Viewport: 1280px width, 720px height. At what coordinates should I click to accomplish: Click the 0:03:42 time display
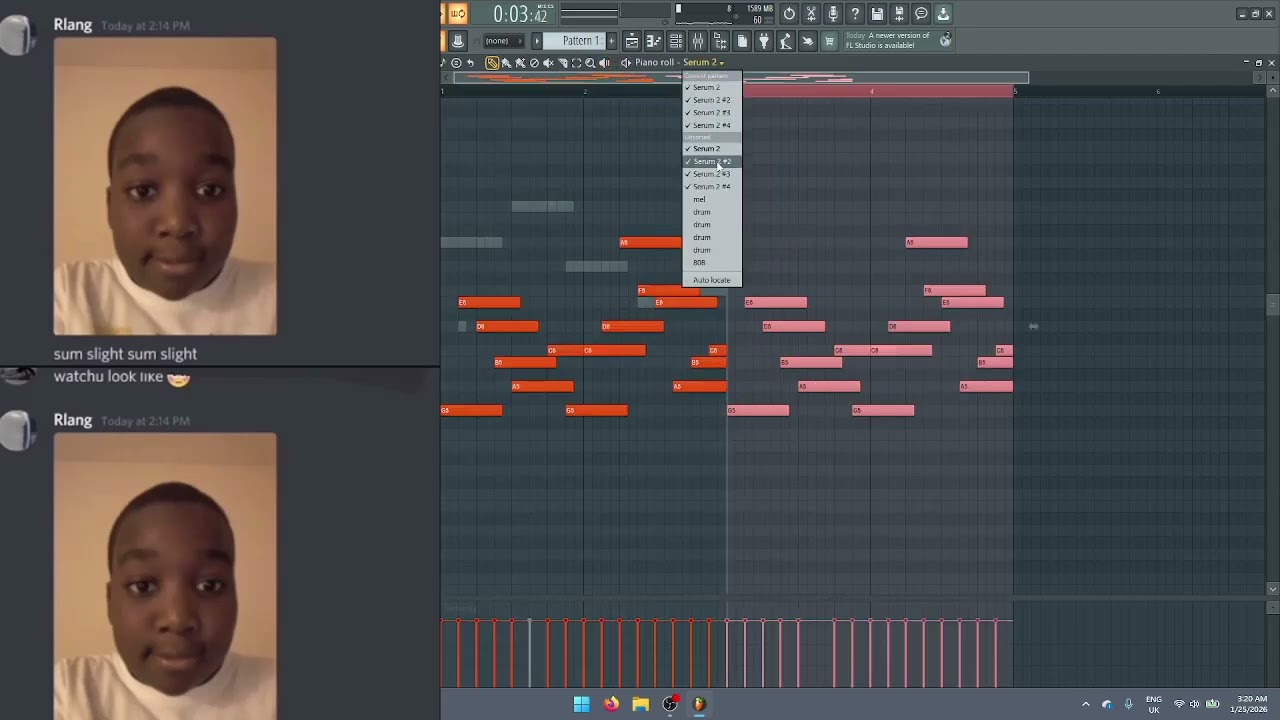click(520, 14)
